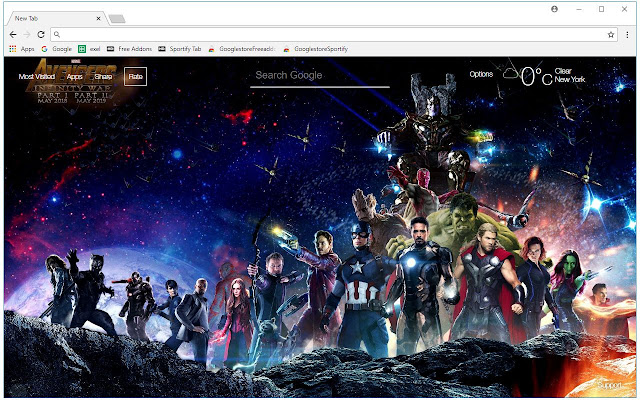Open the GooglestoreFreeadd bookmark
The height and width of the screenshot is (400, 640).
coord(242,49)
